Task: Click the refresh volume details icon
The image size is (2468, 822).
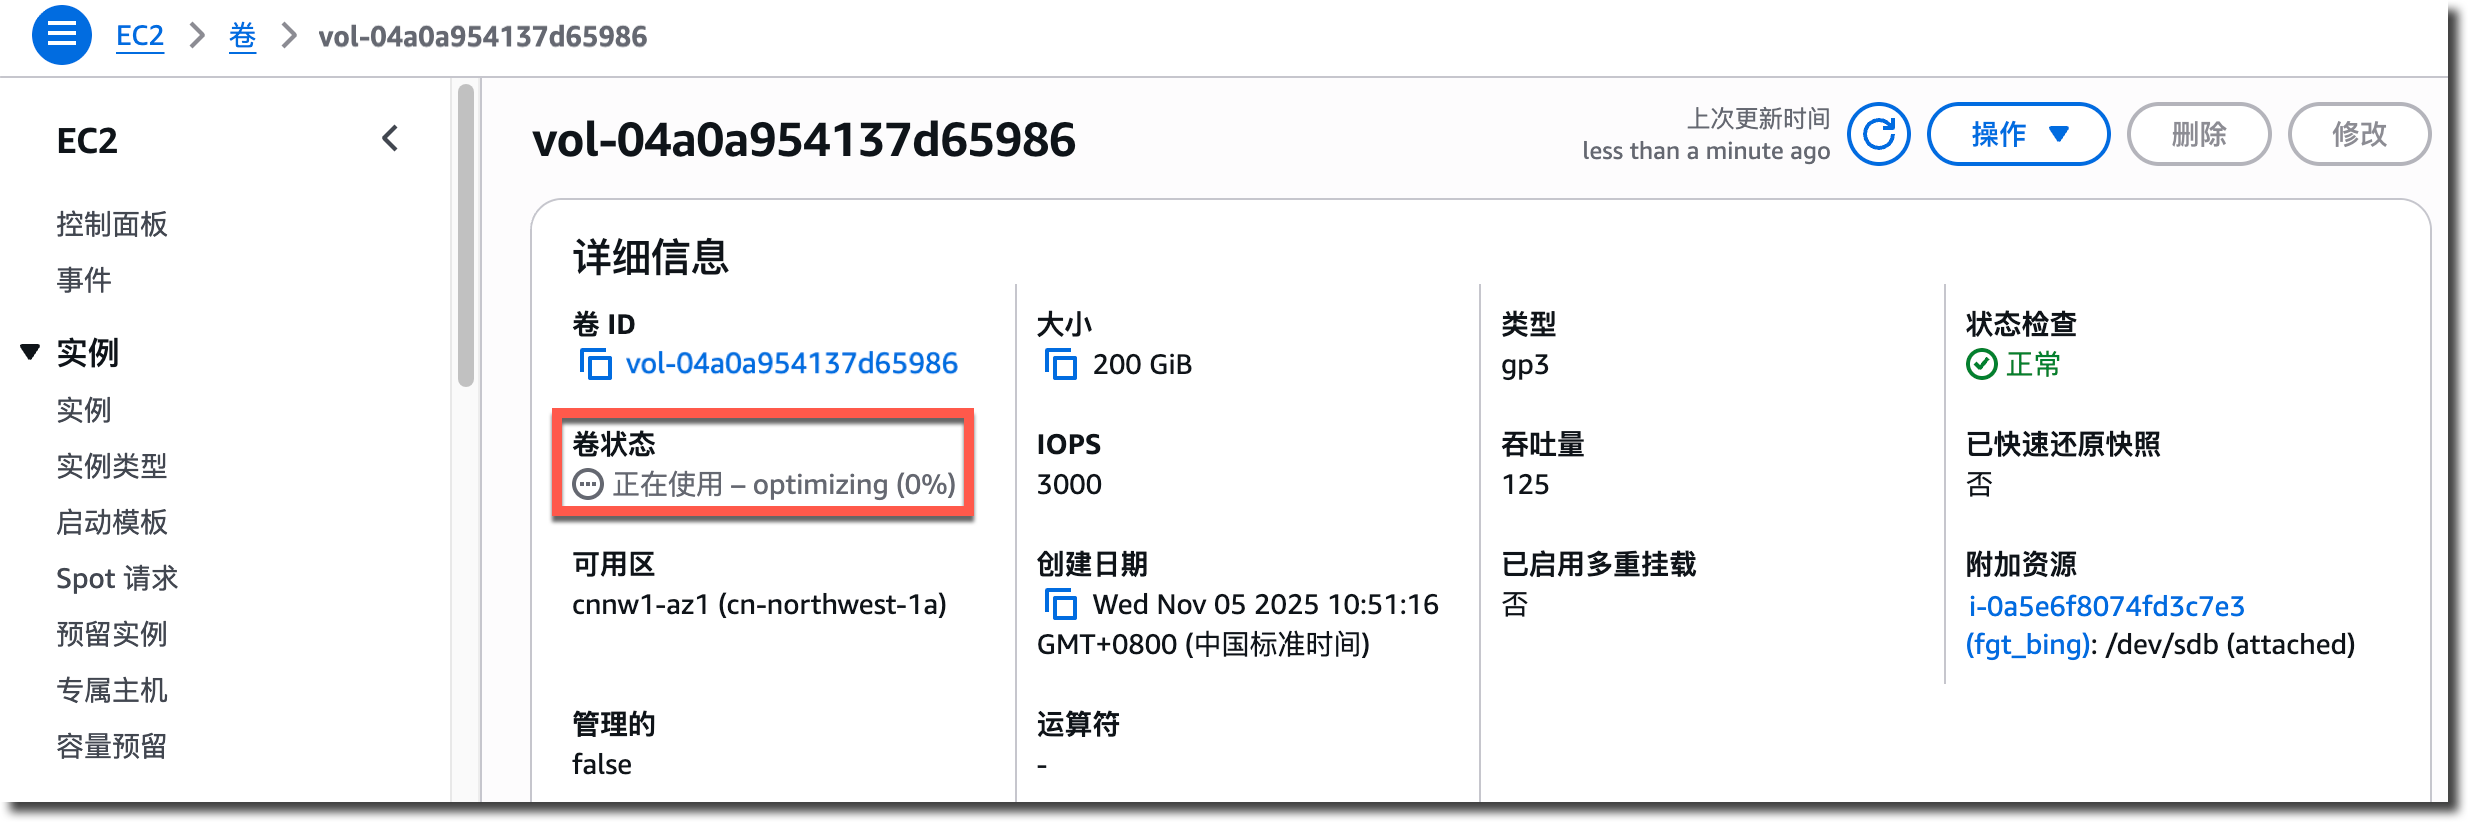Action: pyautogui.click(x=1878, y=134)
